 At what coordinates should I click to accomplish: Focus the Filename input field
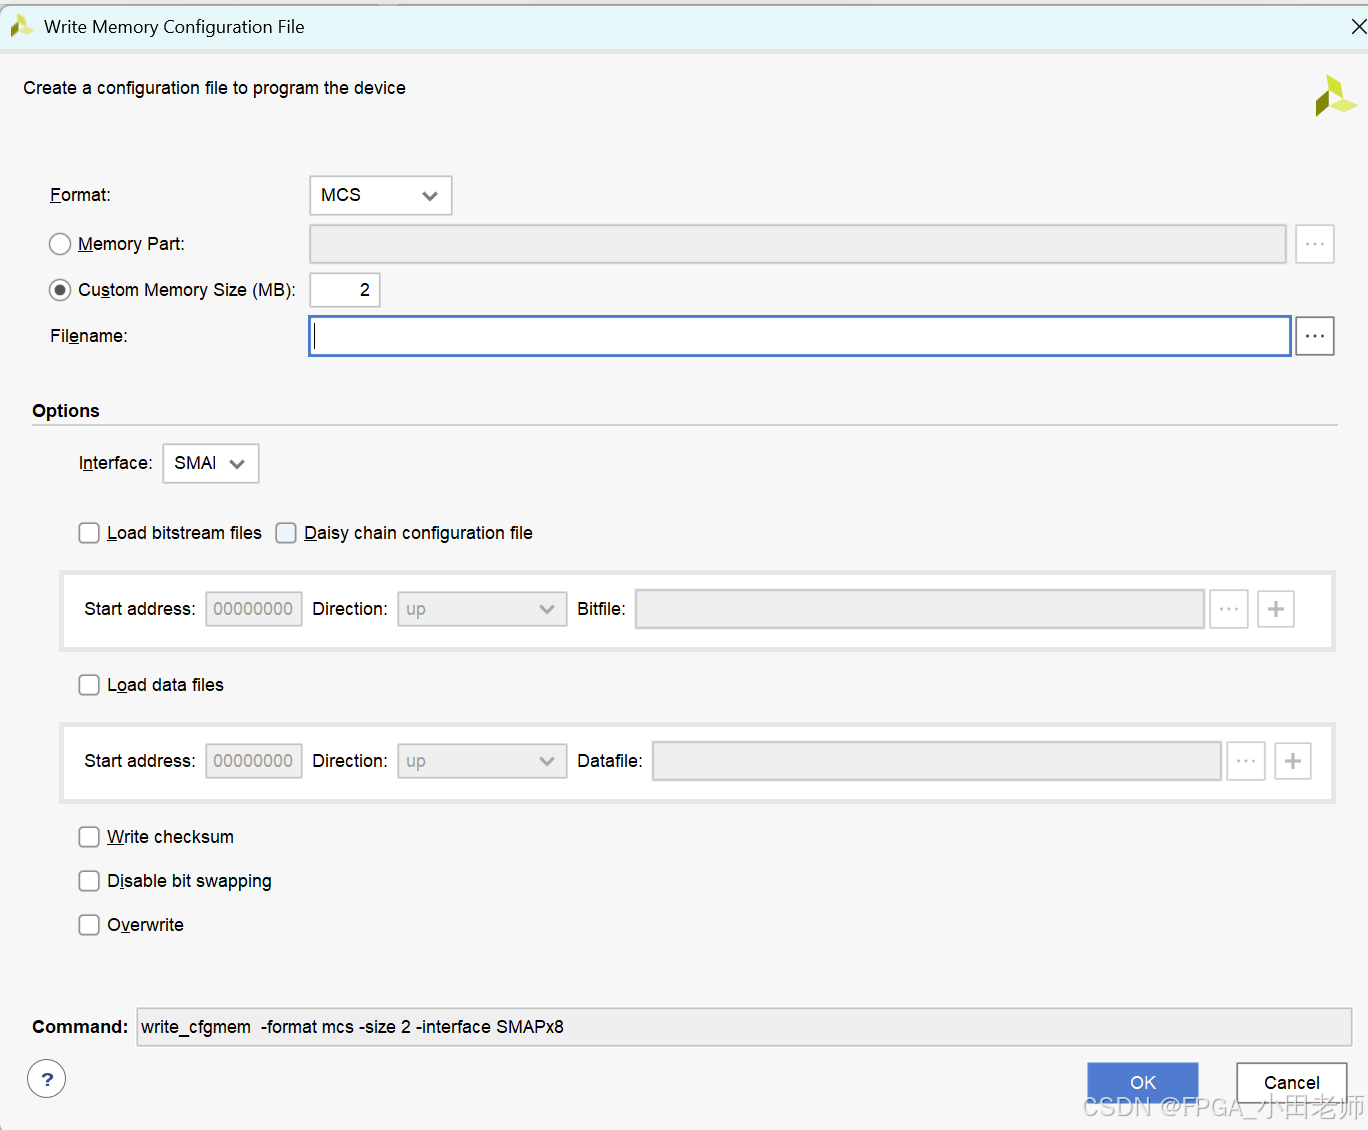800,336
